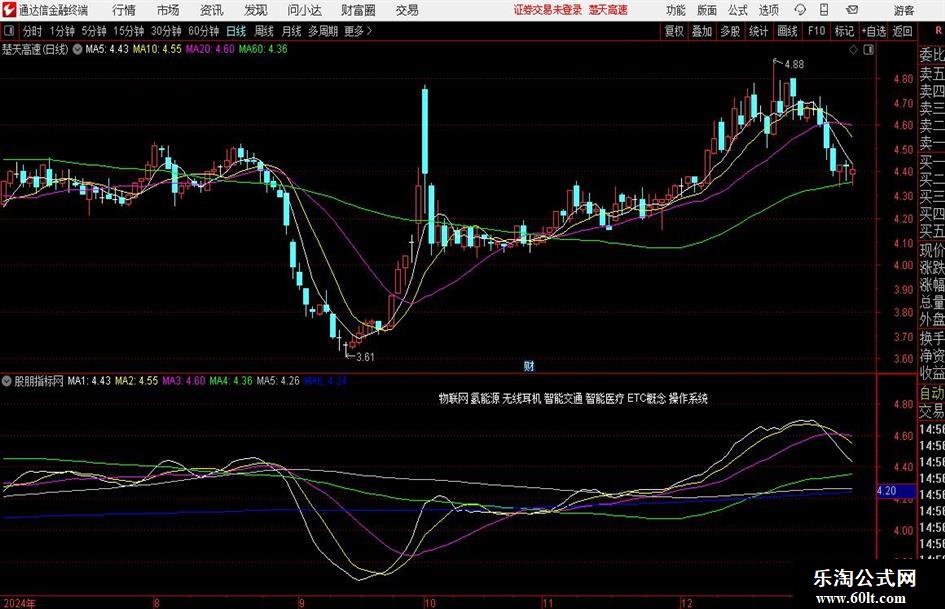This screenshot has height=609, width=945.
Task: Open the 发现 menu
Action: pos(256,10)
